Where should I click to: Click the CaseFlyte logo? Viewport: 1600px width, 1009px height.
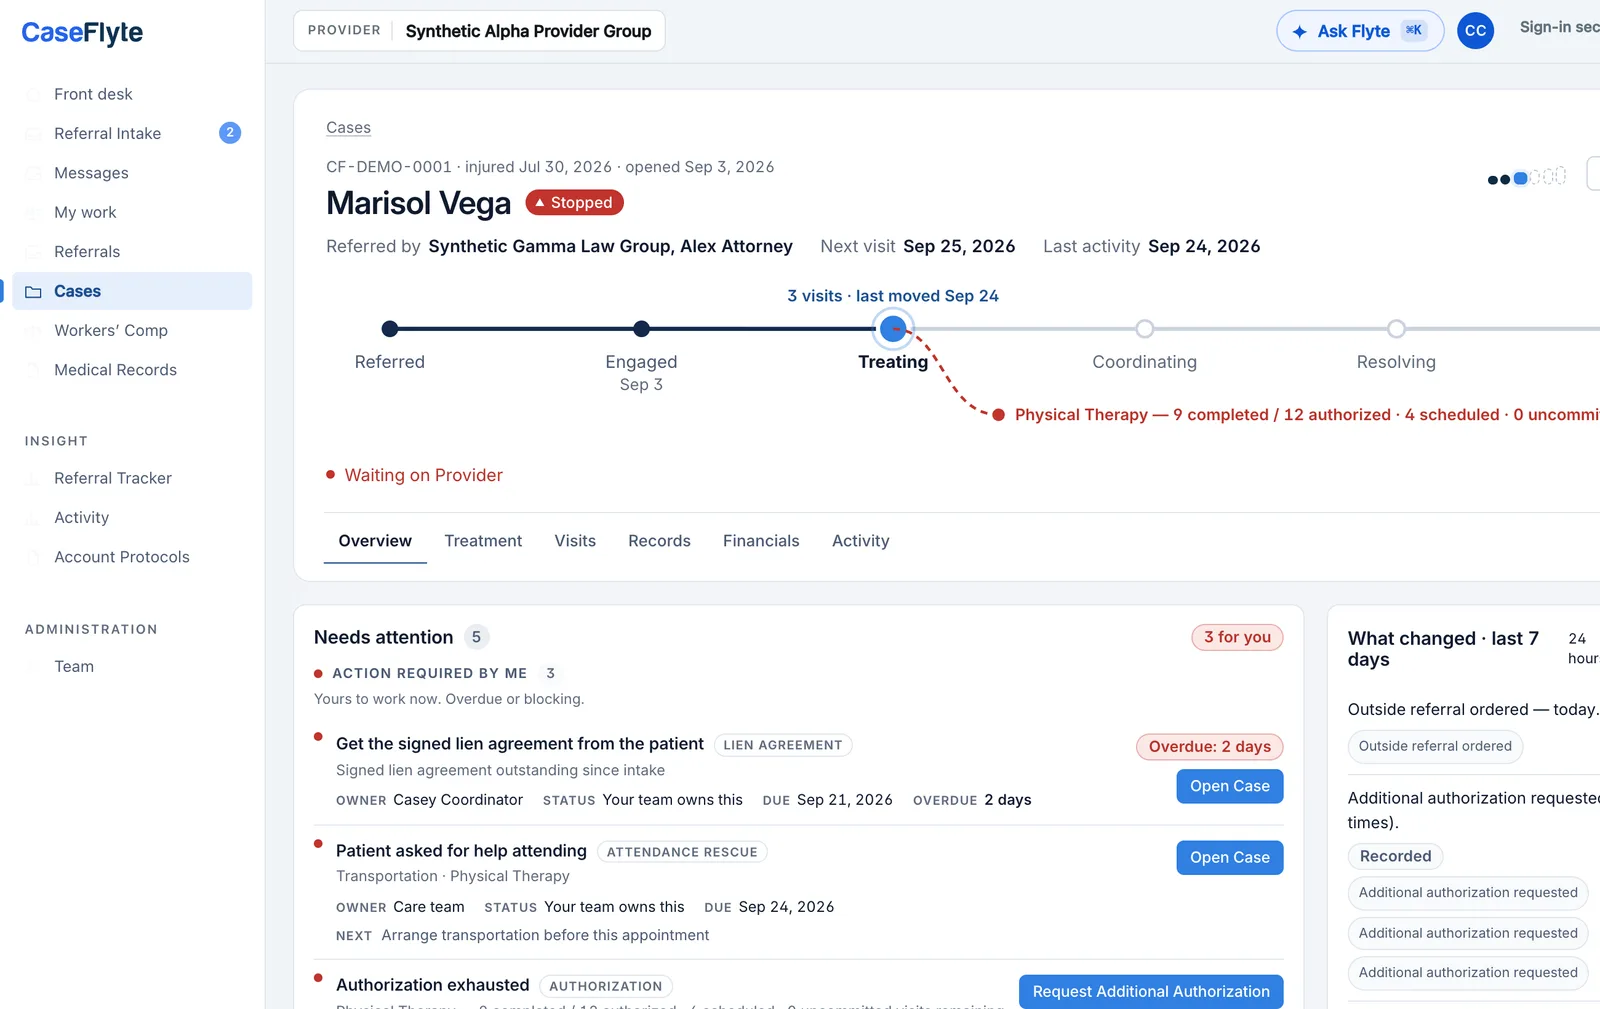tap(82, 33)
